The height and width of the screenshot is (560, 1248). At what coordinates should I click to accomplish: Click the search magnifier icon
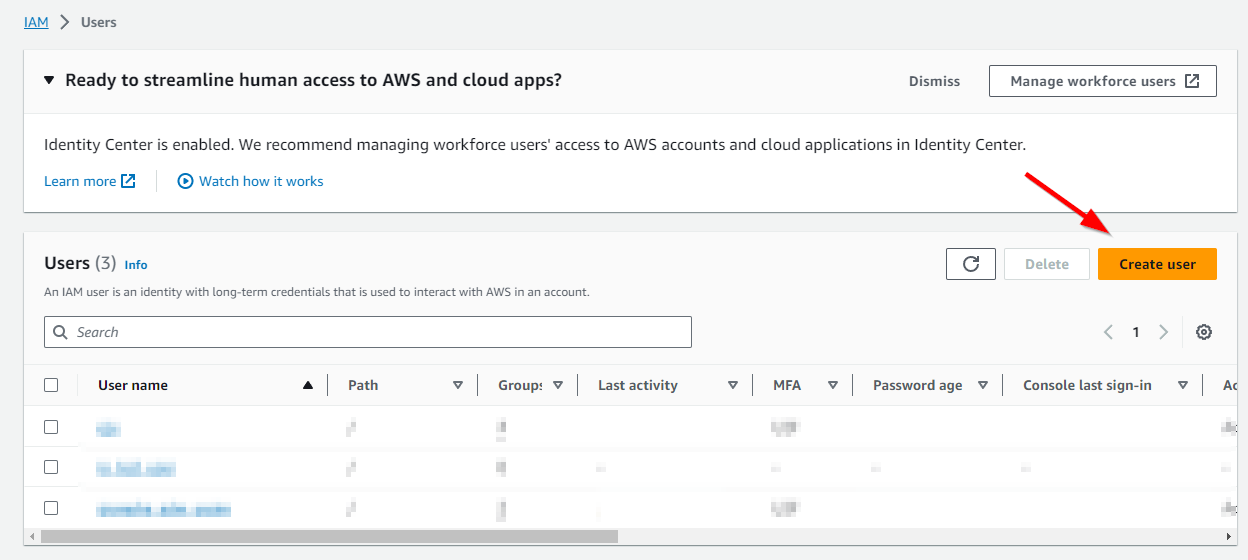[x=60, y=332]
